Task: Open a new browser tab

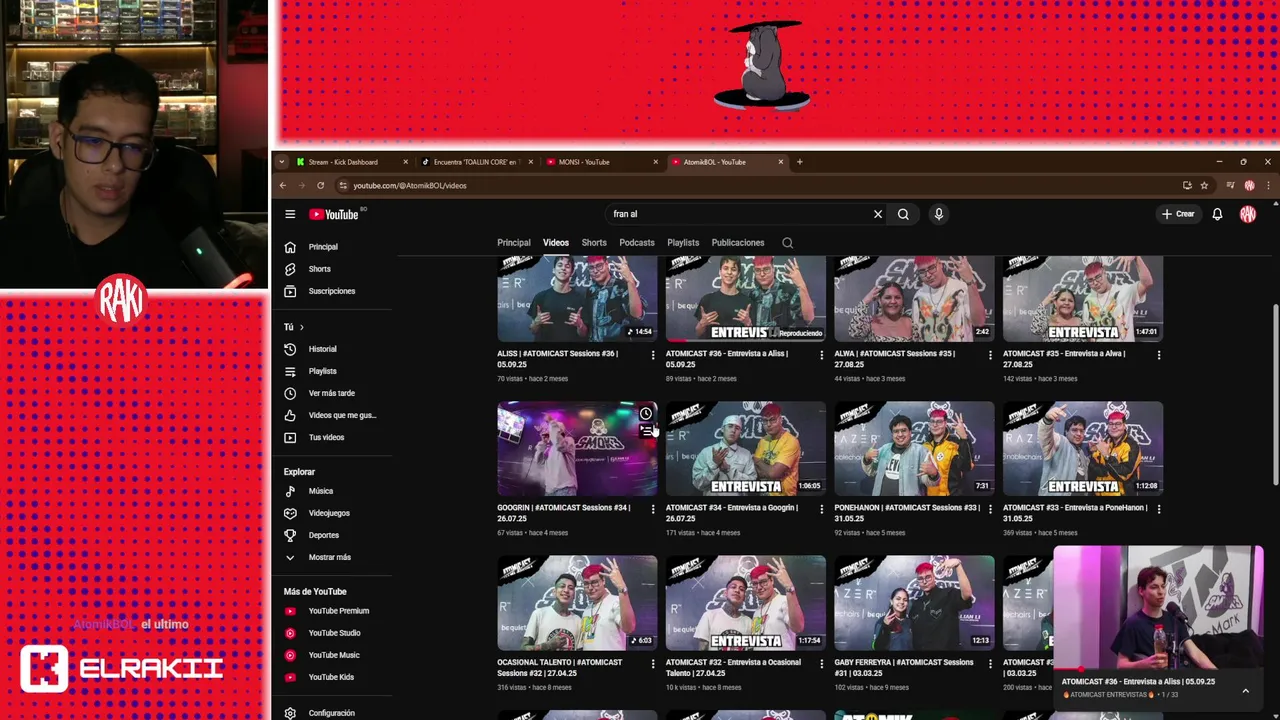Action: click(799, 162)
